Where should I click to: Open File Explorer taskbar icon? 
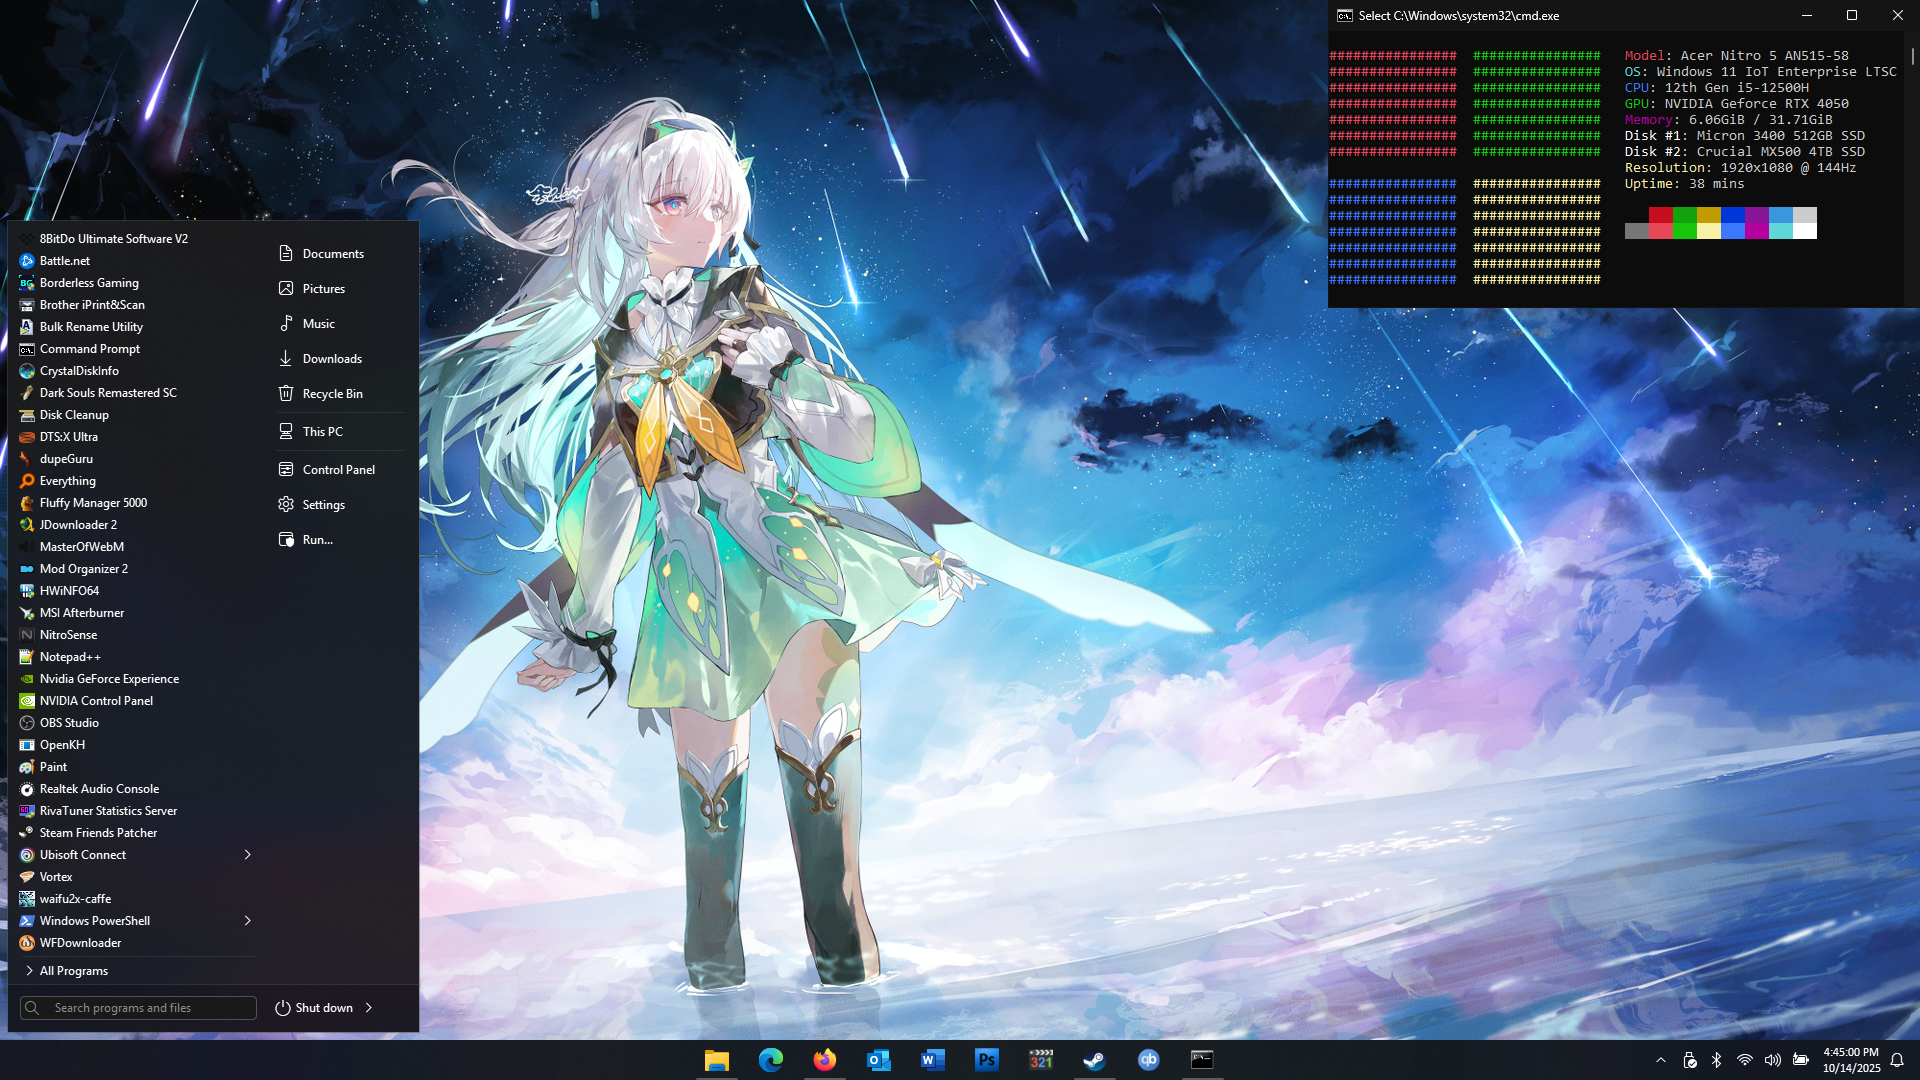point(716,1060)
